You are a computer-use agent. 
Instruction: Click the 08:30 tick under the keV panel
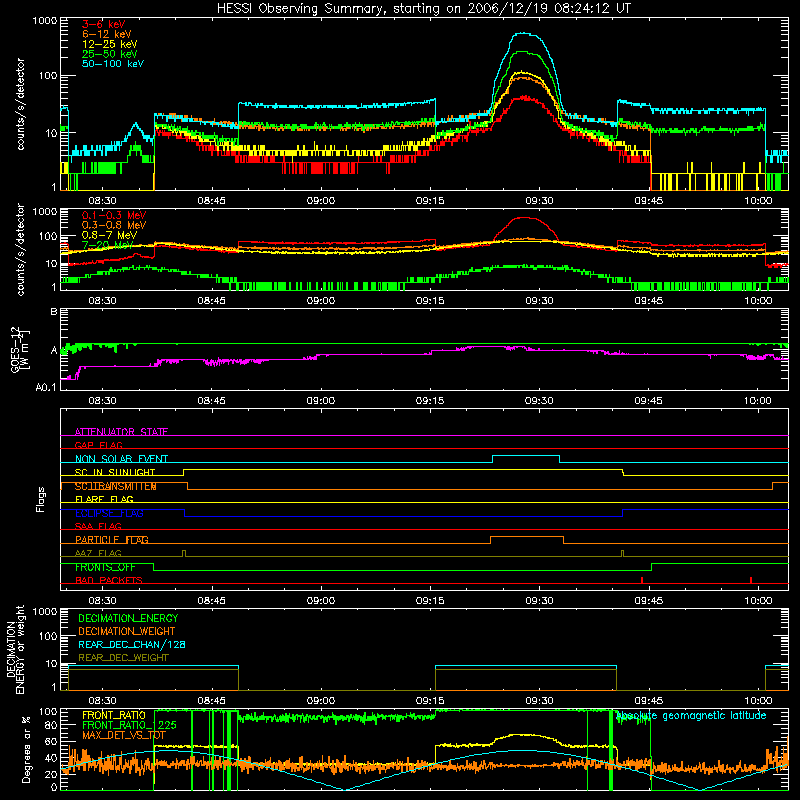point(103,201)
